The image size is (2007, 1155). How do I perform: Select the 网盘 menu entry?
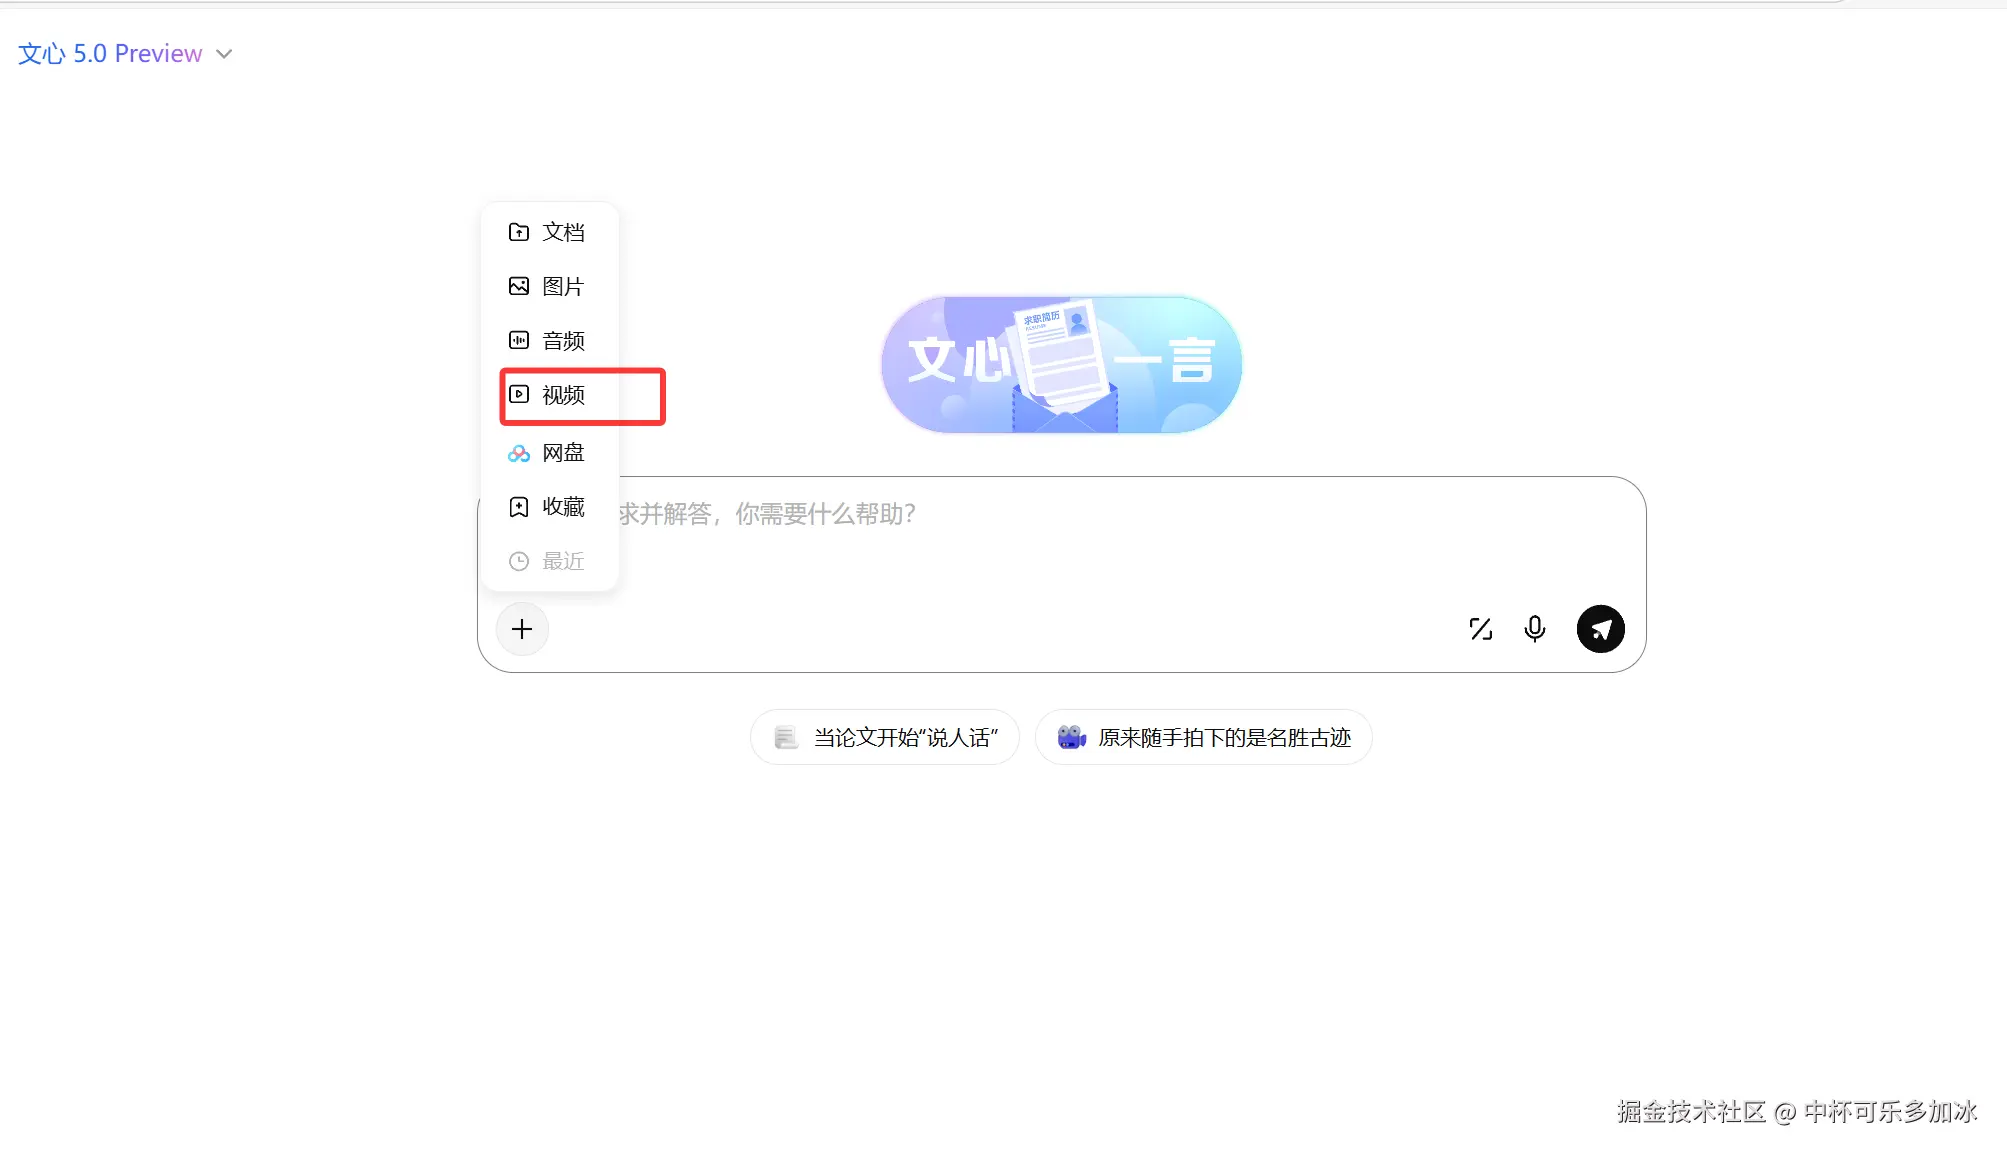[564, 453]
